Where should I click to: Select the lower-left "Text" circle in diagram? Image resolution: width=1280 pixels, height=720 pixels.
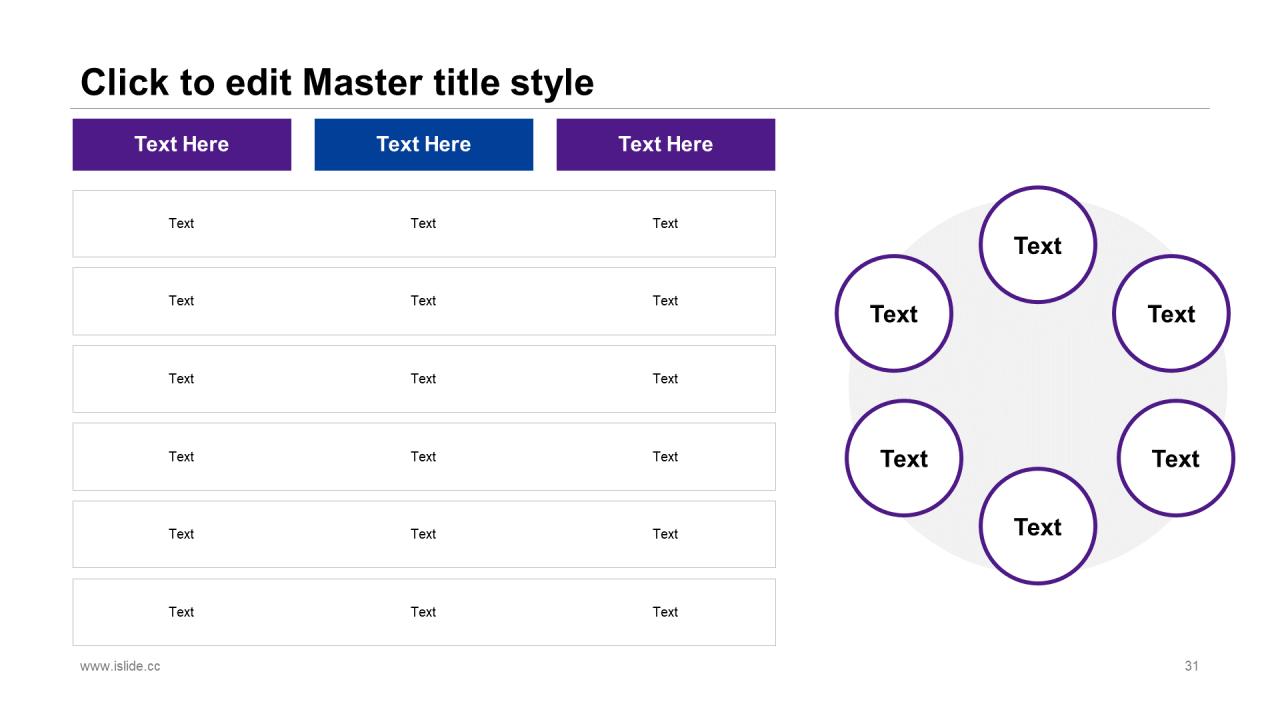(x=903, y=458)
